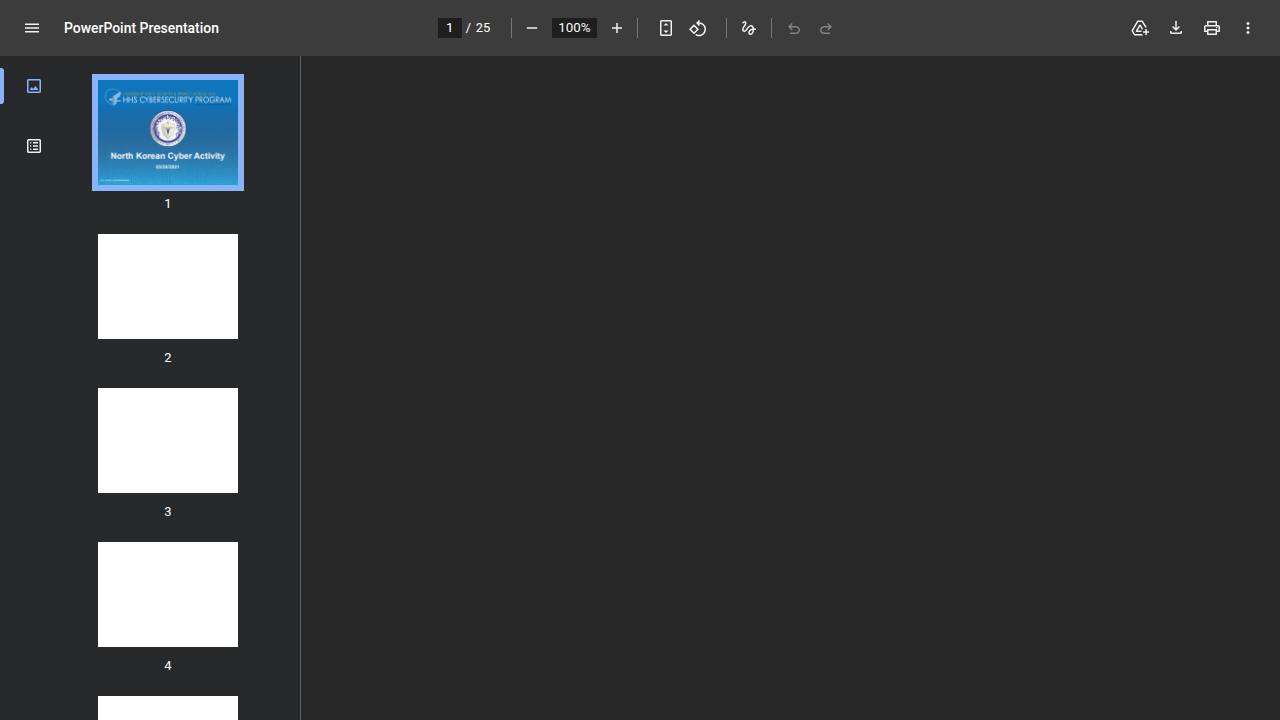Click the zoom in plus button
This screenshot has height=720, width=1280.
[x=617, y=28]
